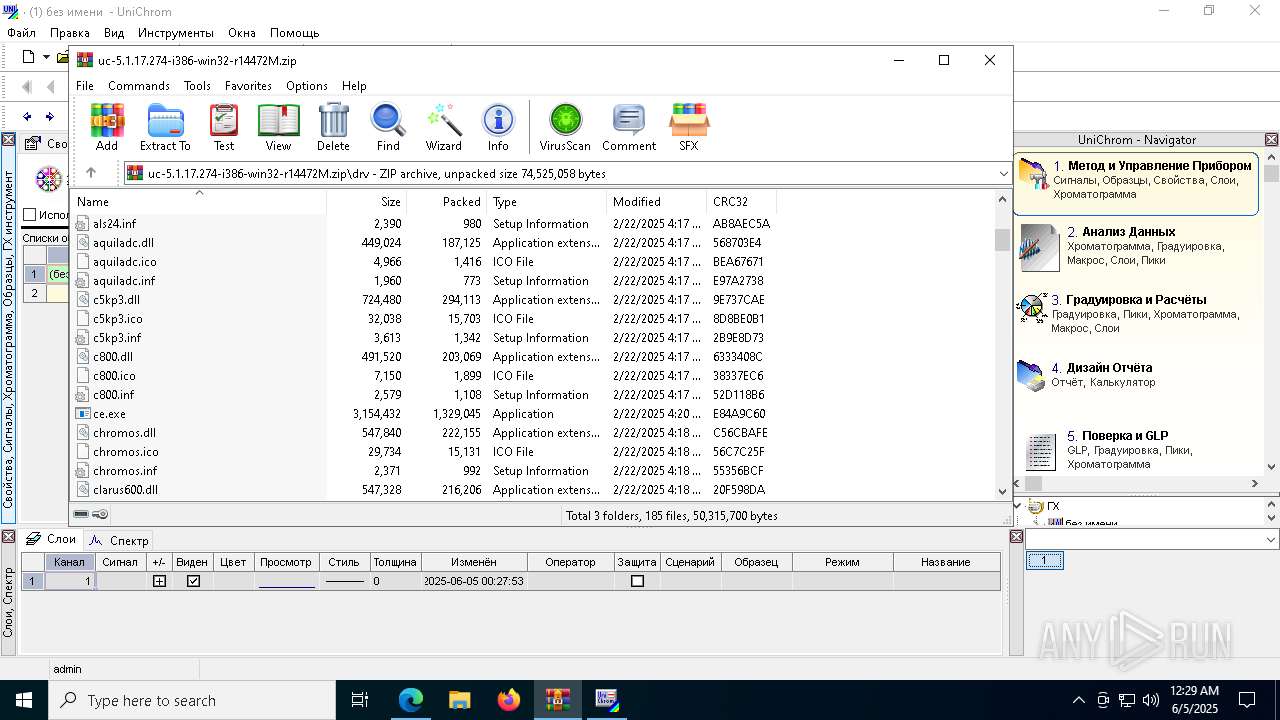Close the layers bottom panel
The image size is (1280, 720).
(x=8, y=537)
